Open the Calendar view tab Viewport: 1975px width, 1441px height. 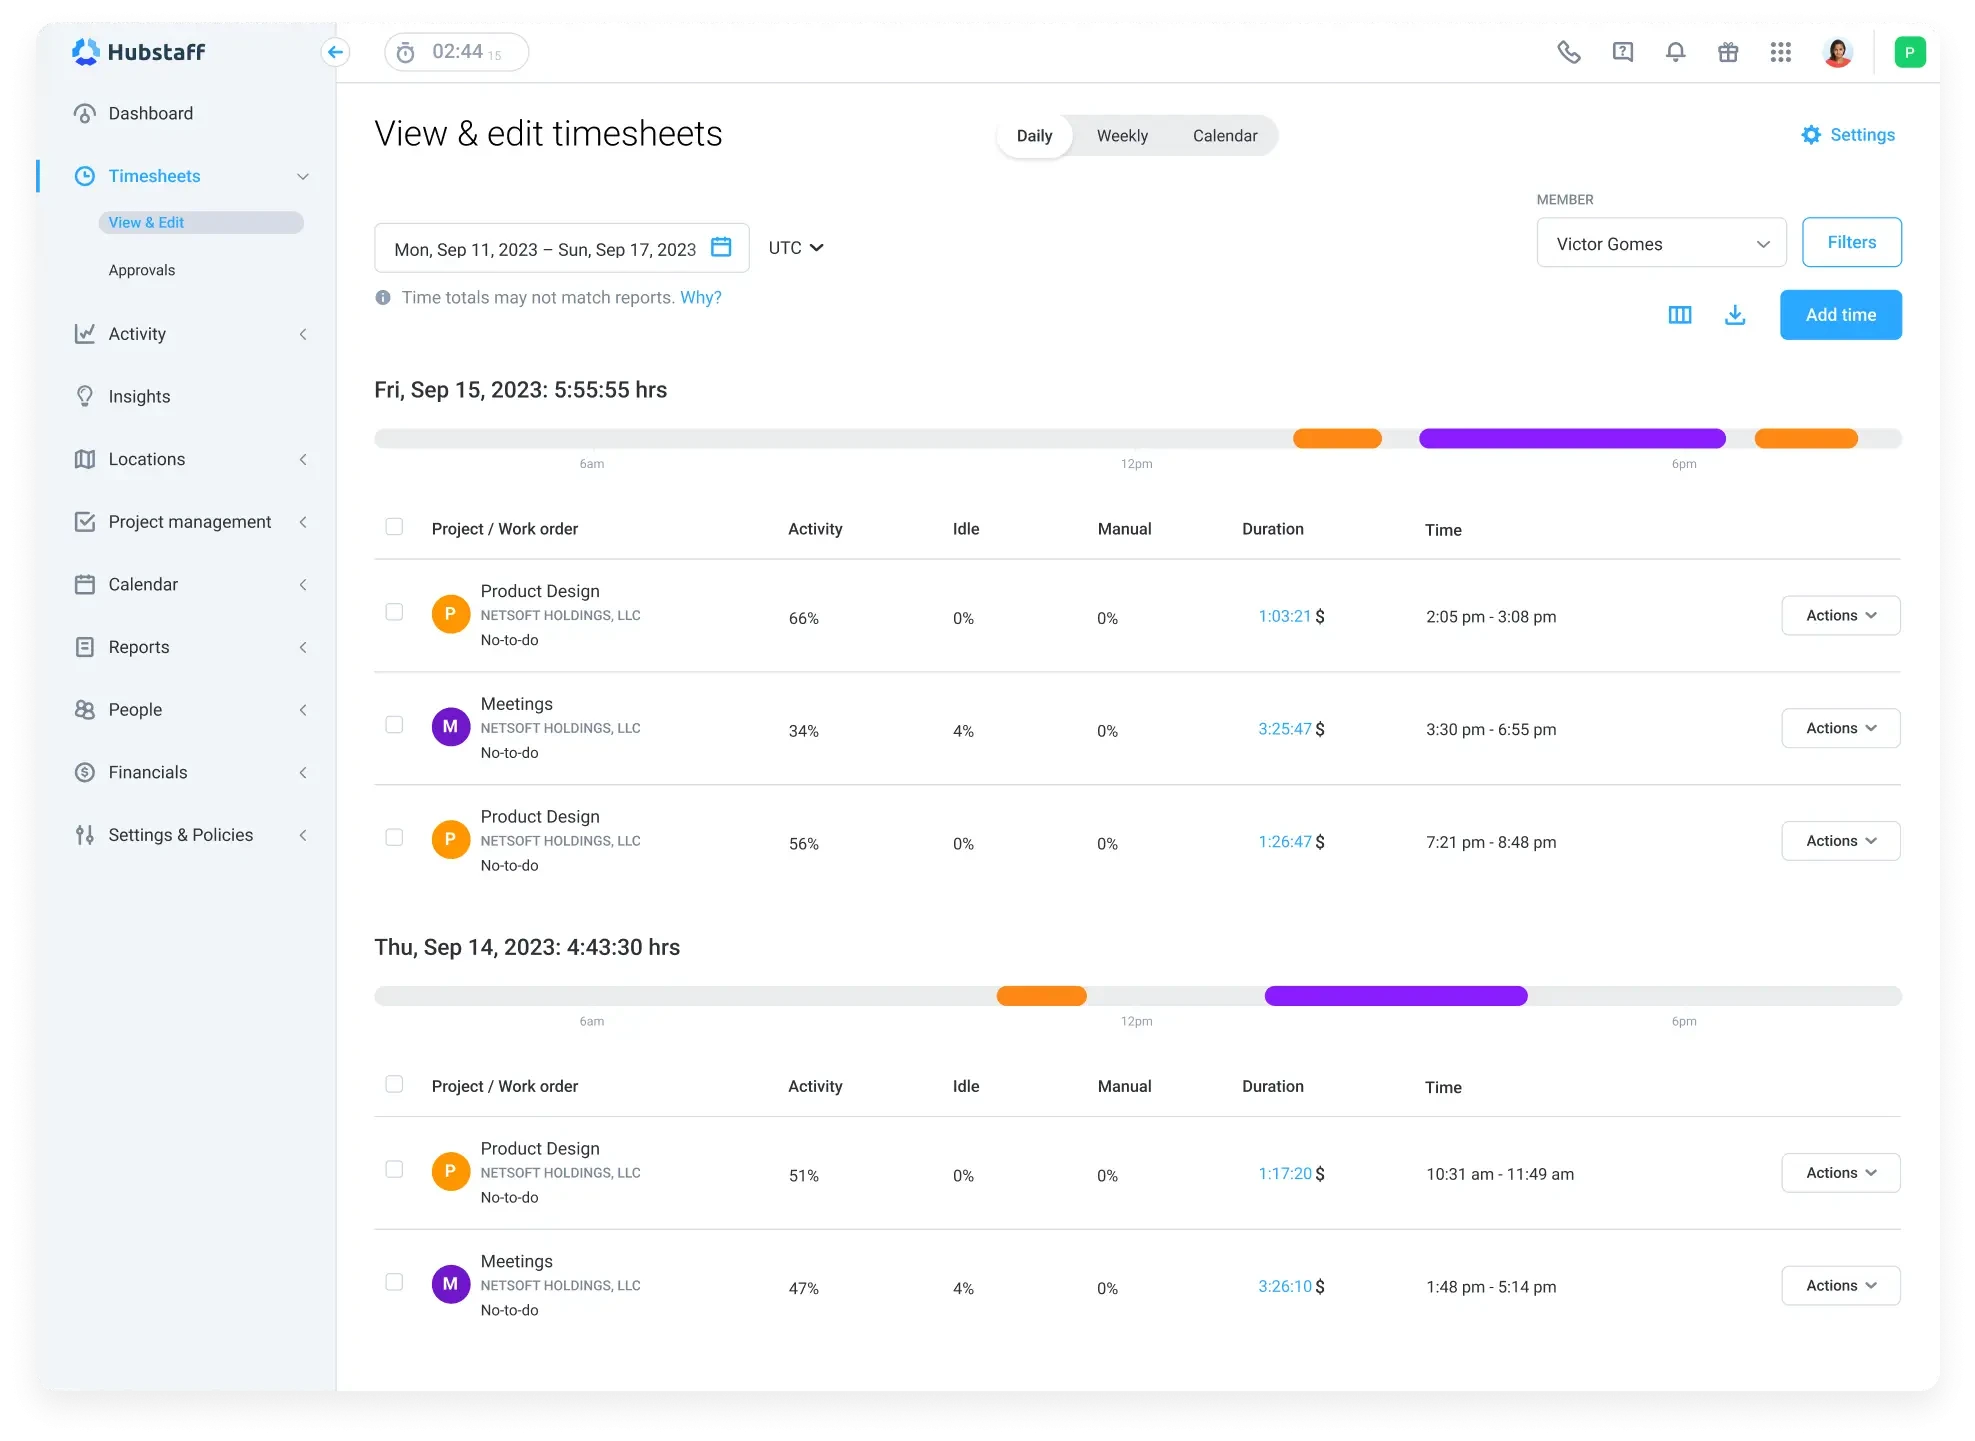1224,135
